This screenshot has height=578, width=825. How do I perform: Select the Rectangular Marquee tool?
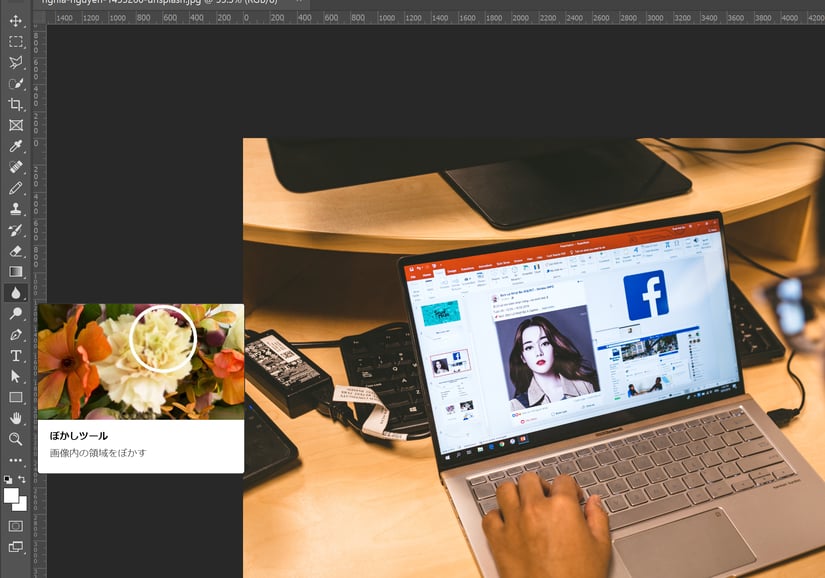16,42
